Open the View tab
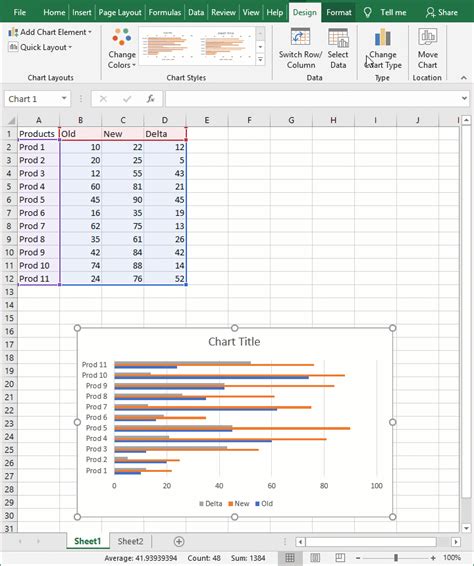 [251, 12]
